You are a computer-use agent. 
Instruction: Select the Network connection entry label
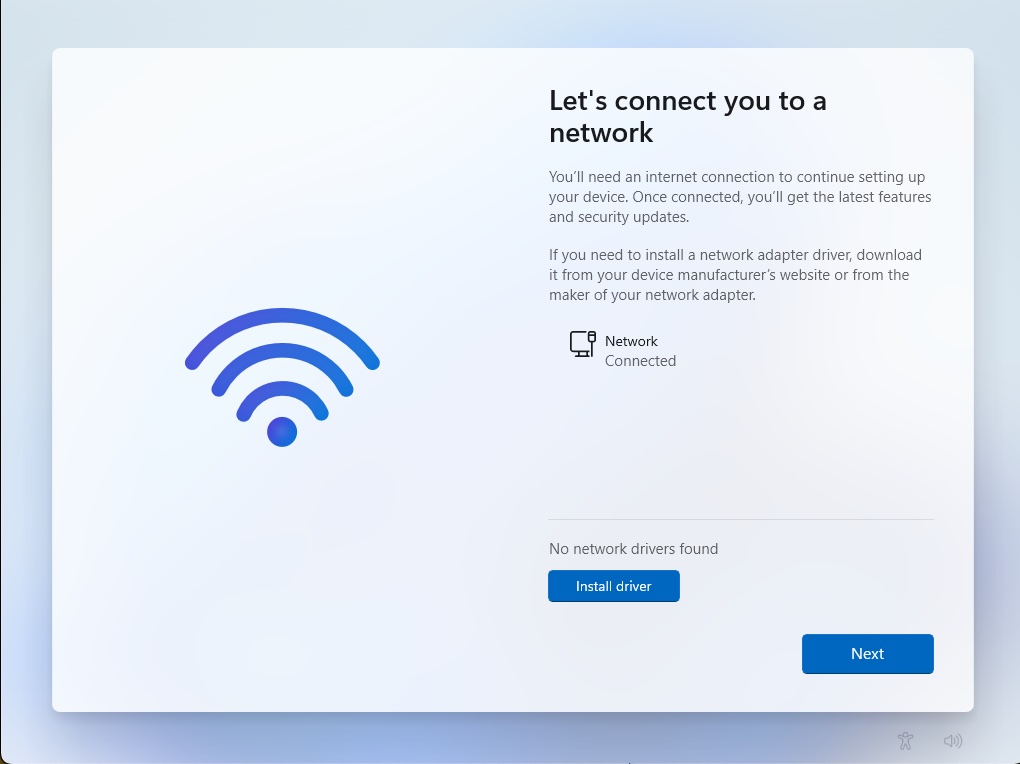[x=631, y=341]
